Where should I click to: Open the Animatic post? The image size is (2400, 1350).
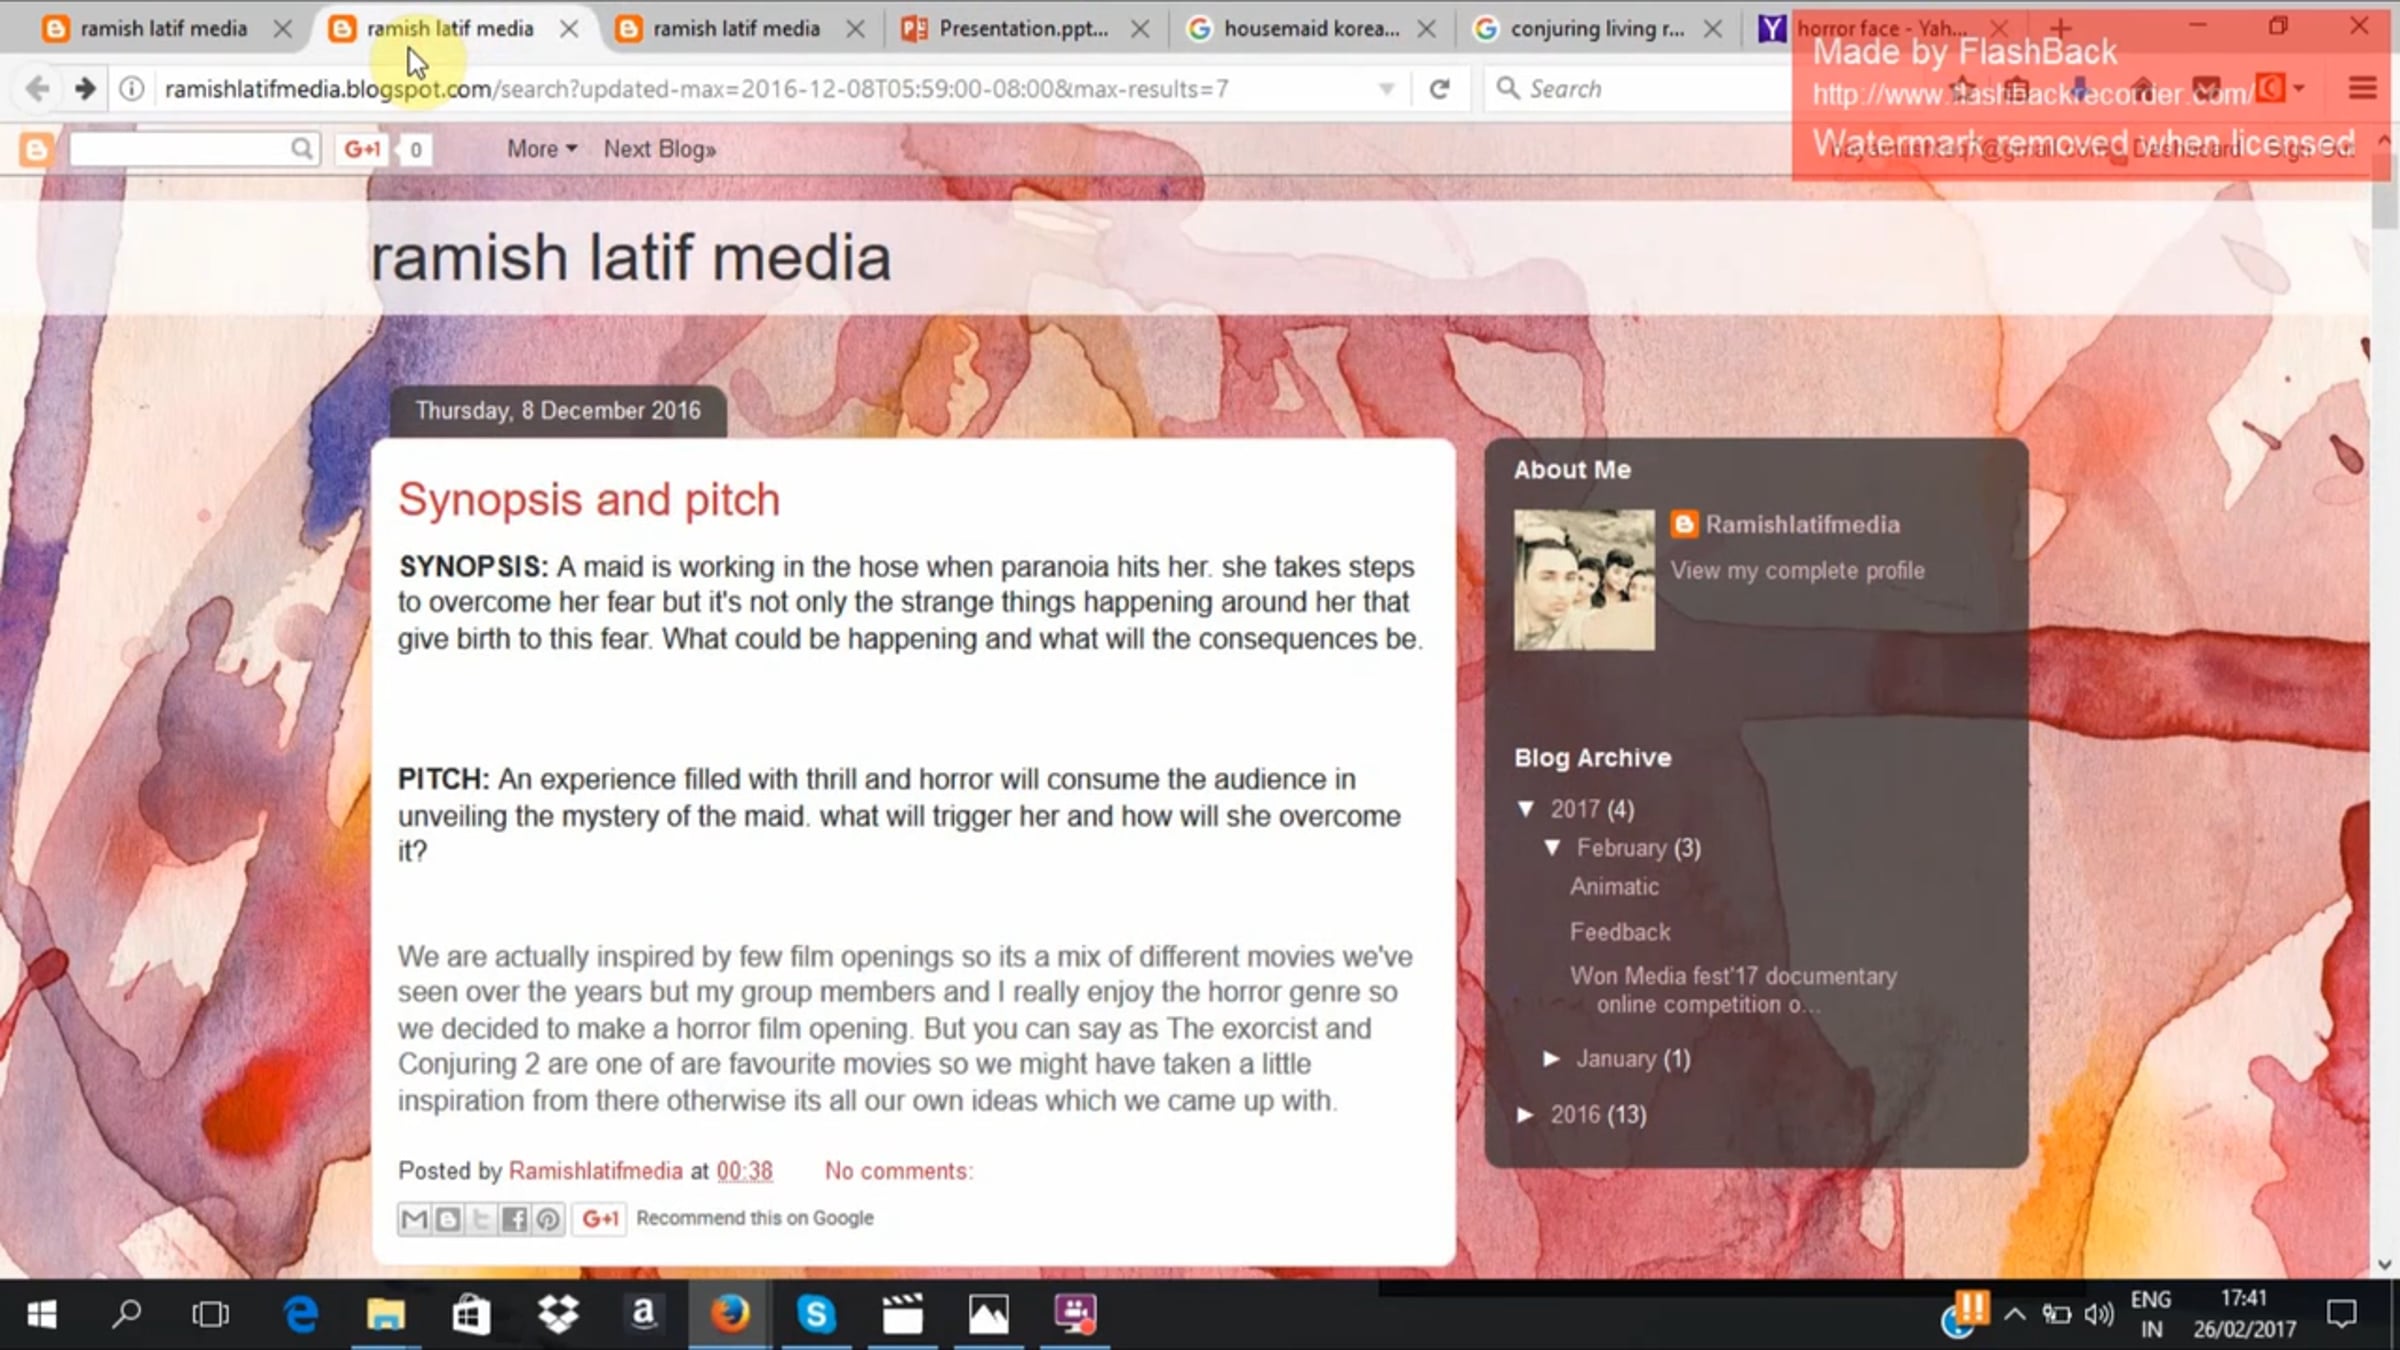coord(1614,887)
